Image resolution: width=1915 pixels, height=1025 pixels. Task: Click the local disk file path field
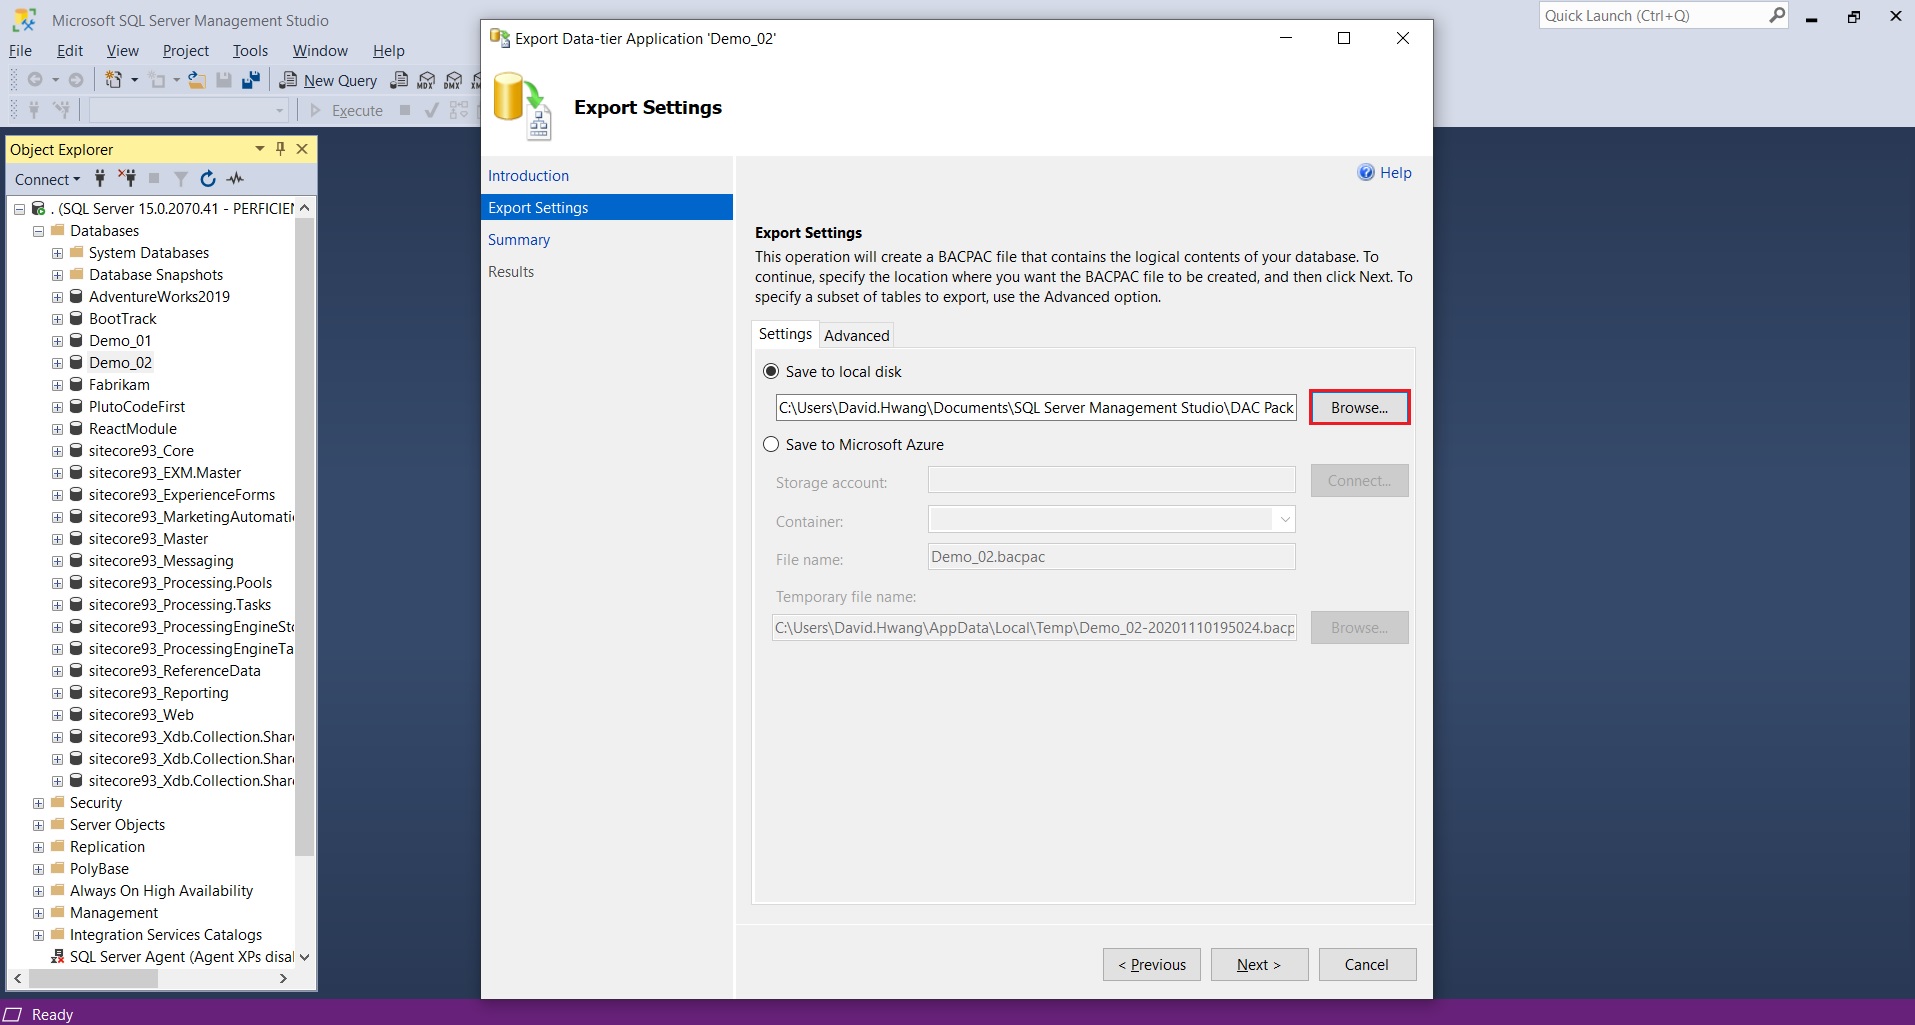(1036, 407)
